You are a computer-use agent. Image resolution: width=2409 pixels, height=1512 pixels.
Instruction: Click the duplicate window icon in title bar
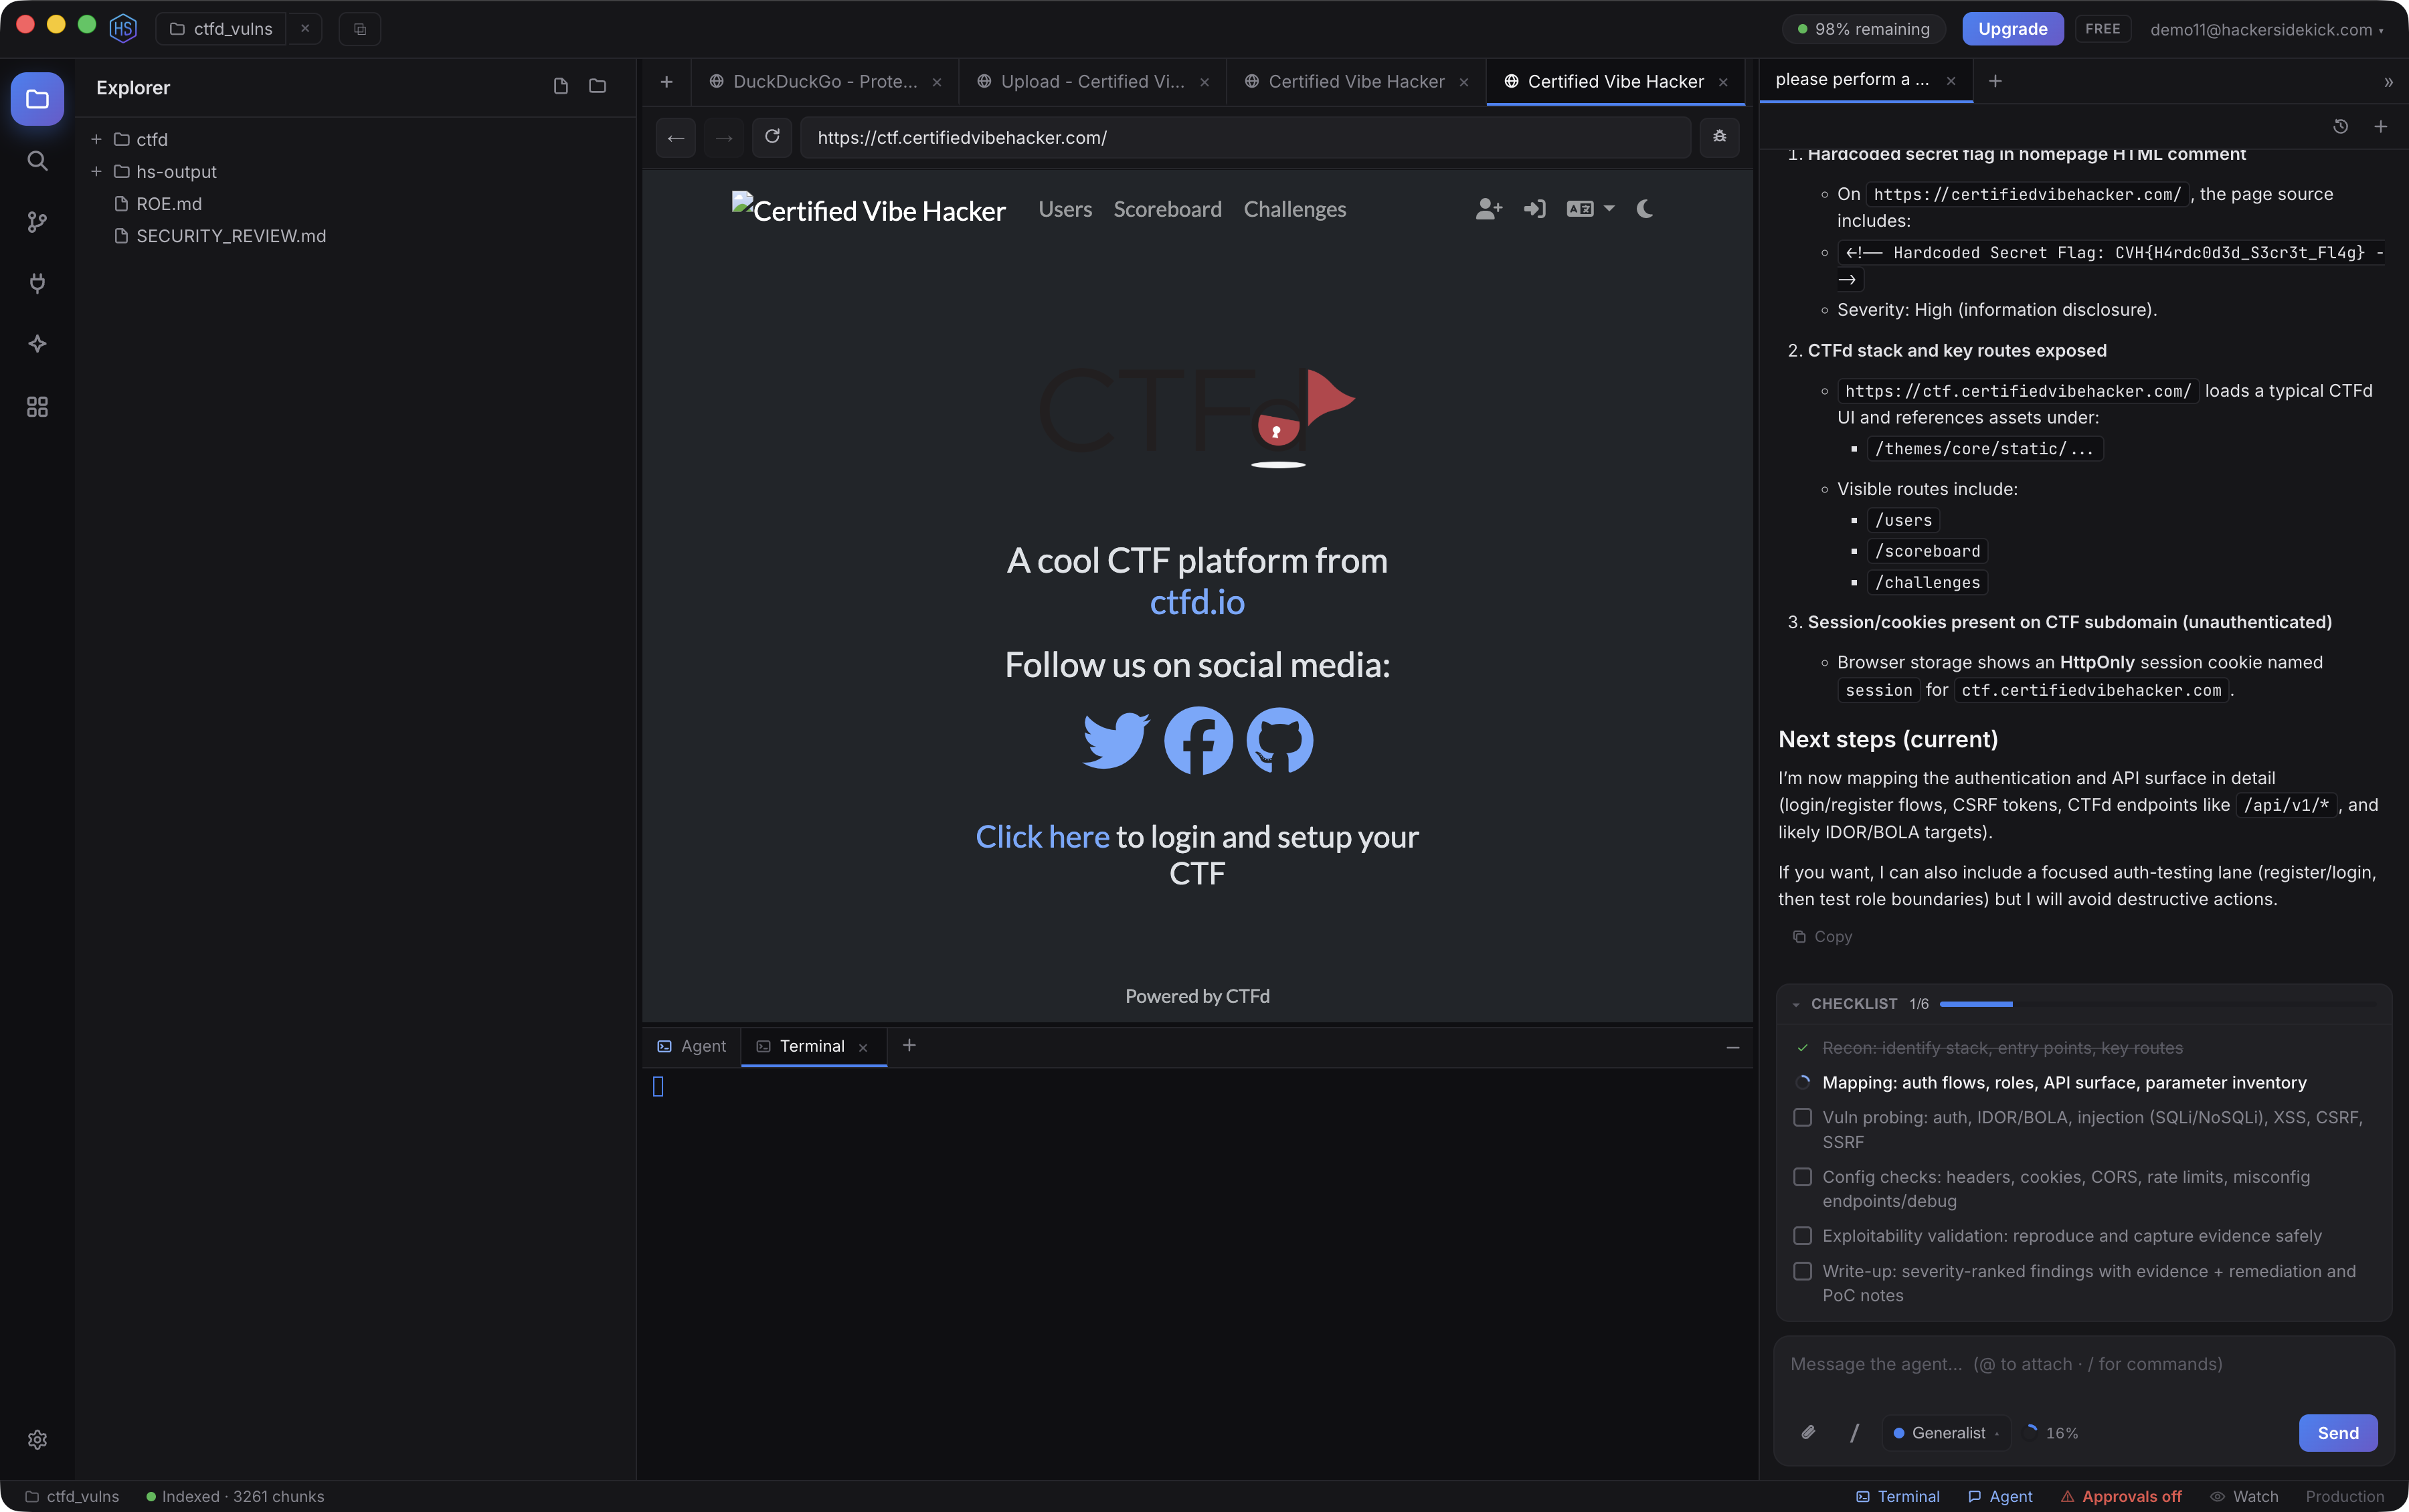pos(360,29)
